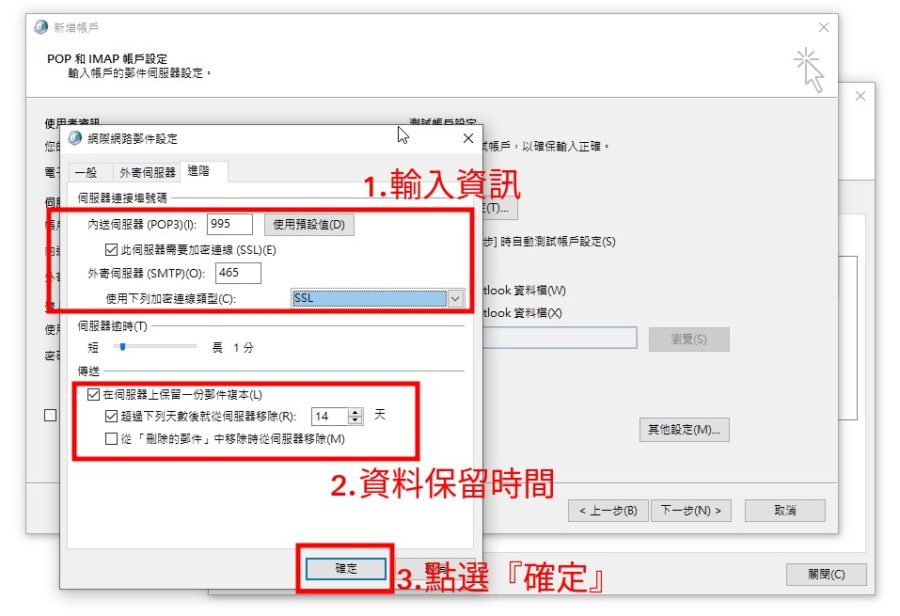Expand the SSL encrypted connection type dropdown
Screen dimensions: 900x616
tap(455, 299)
